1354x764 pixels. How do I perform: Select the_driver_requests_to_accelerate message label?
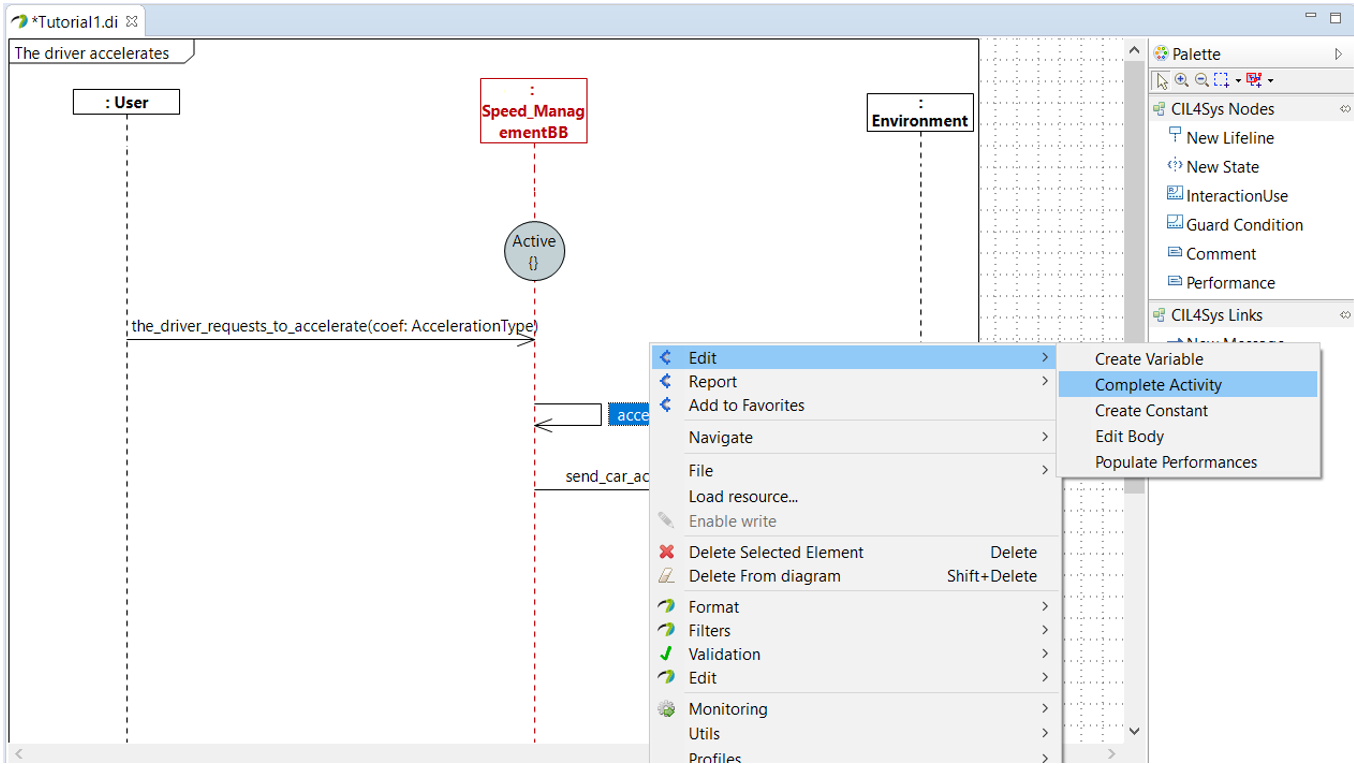(x=335, y=326)
